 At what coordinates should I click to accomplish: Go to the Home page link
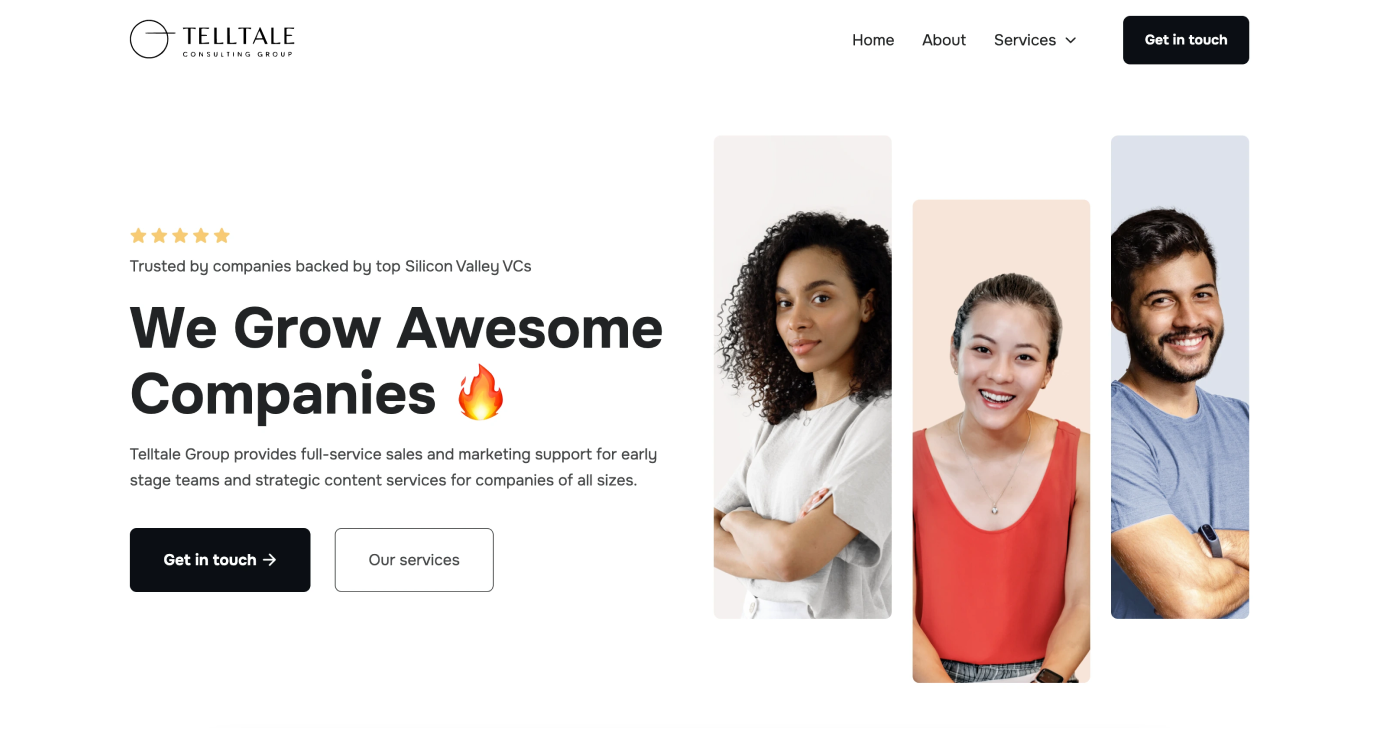pyautogui.click(x=873, y=40)
